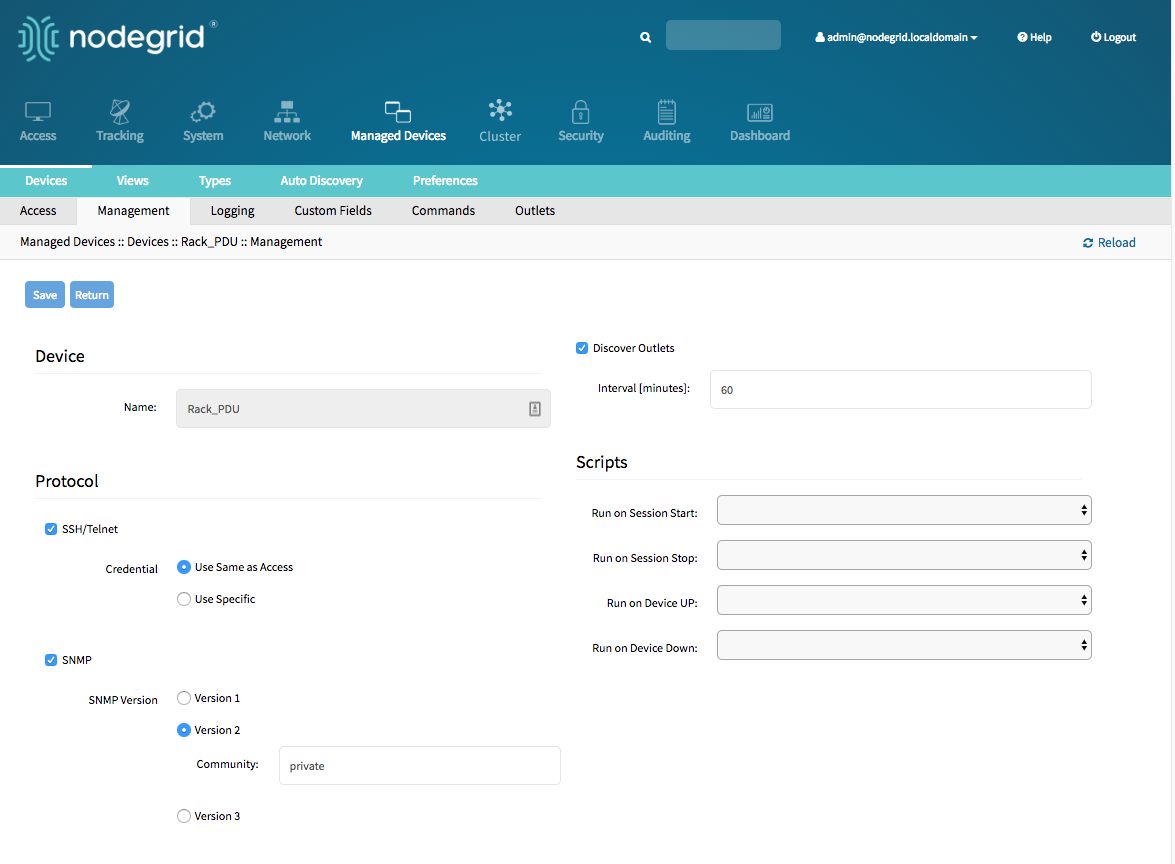Switch to the Views tab
Screen dimensions: 1175x864
(x=133, y=181)
